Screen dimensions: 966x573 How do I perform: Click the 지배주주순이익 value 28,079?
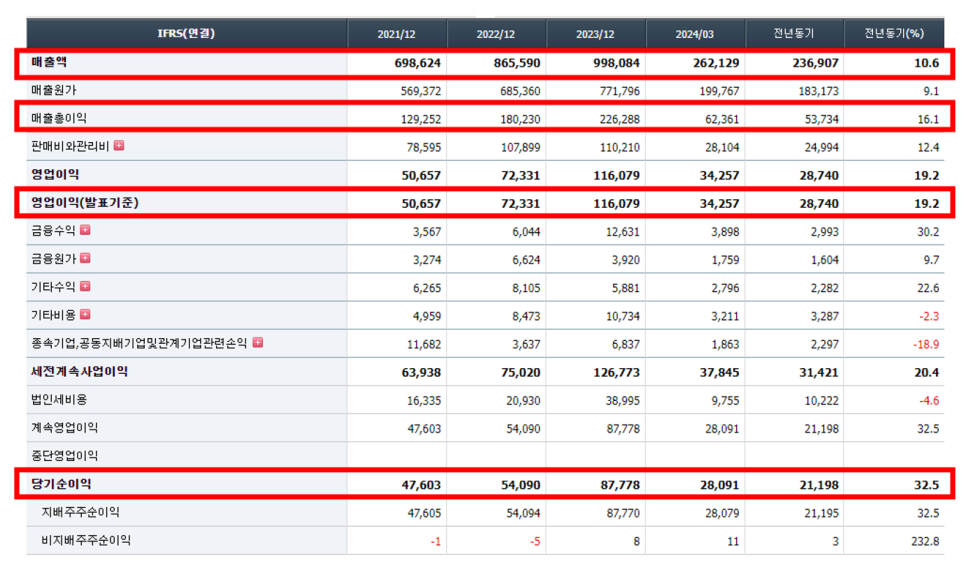click(722, 513)
